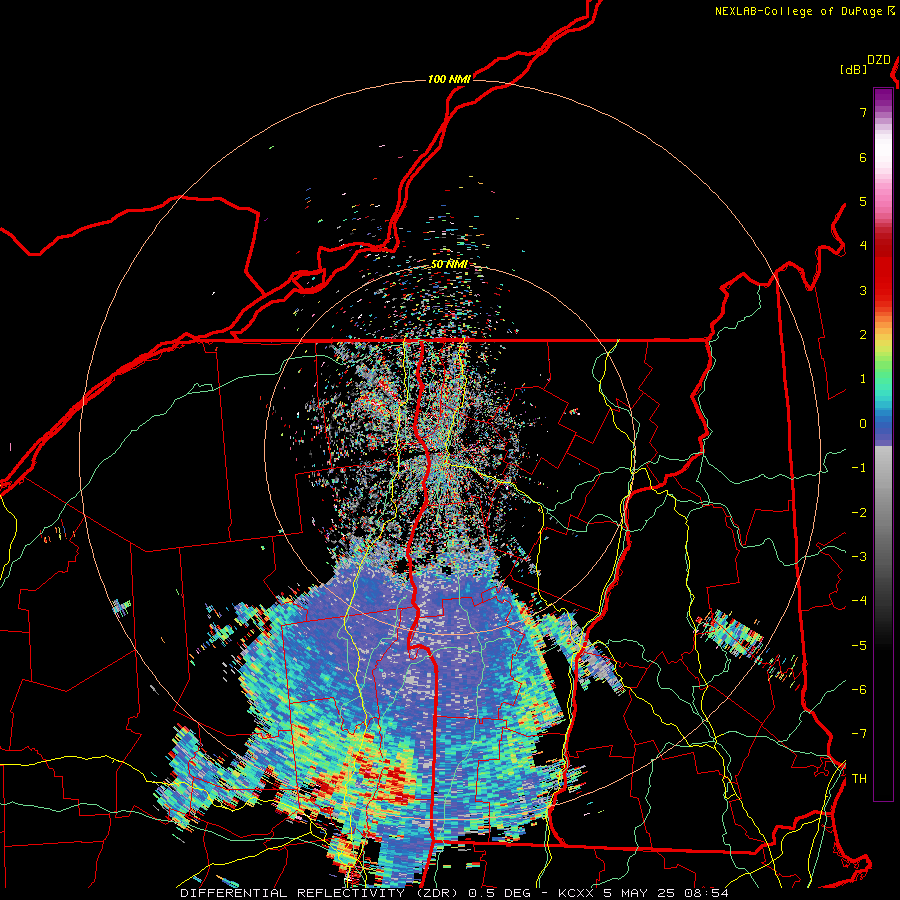Select the -6 tick on the color scale
Image resolution: width=900 pixels, height=900 pixels.
point(859,690)
